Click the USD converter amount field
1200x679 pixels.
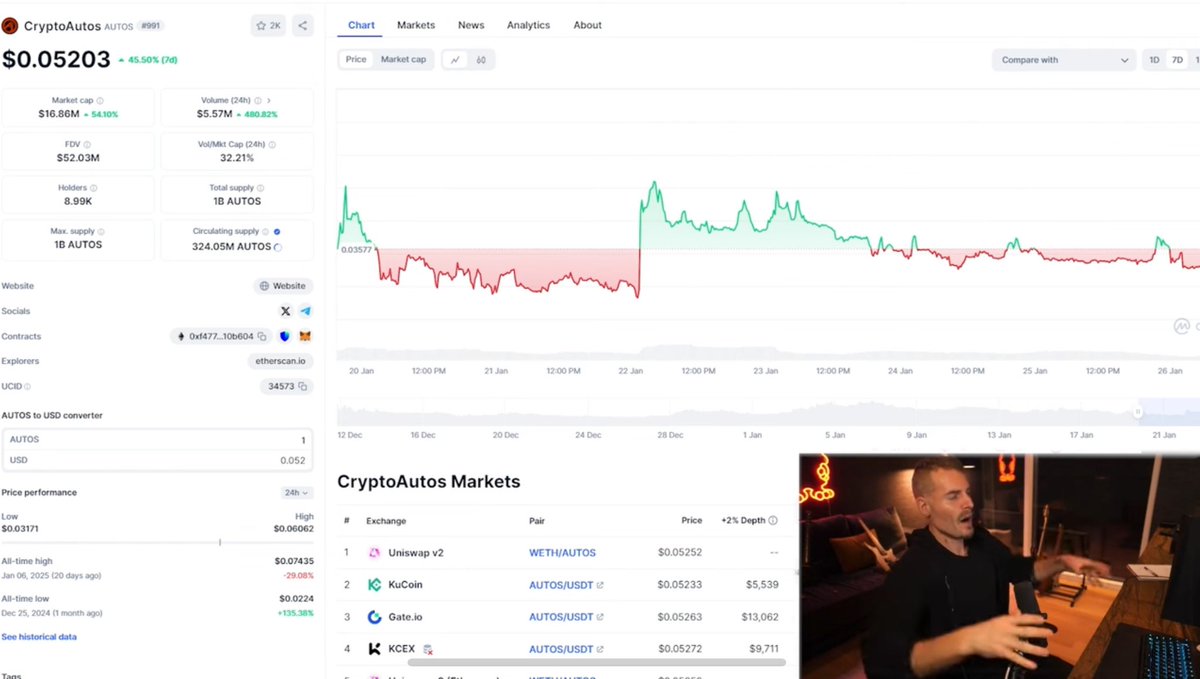coord(158,460)
